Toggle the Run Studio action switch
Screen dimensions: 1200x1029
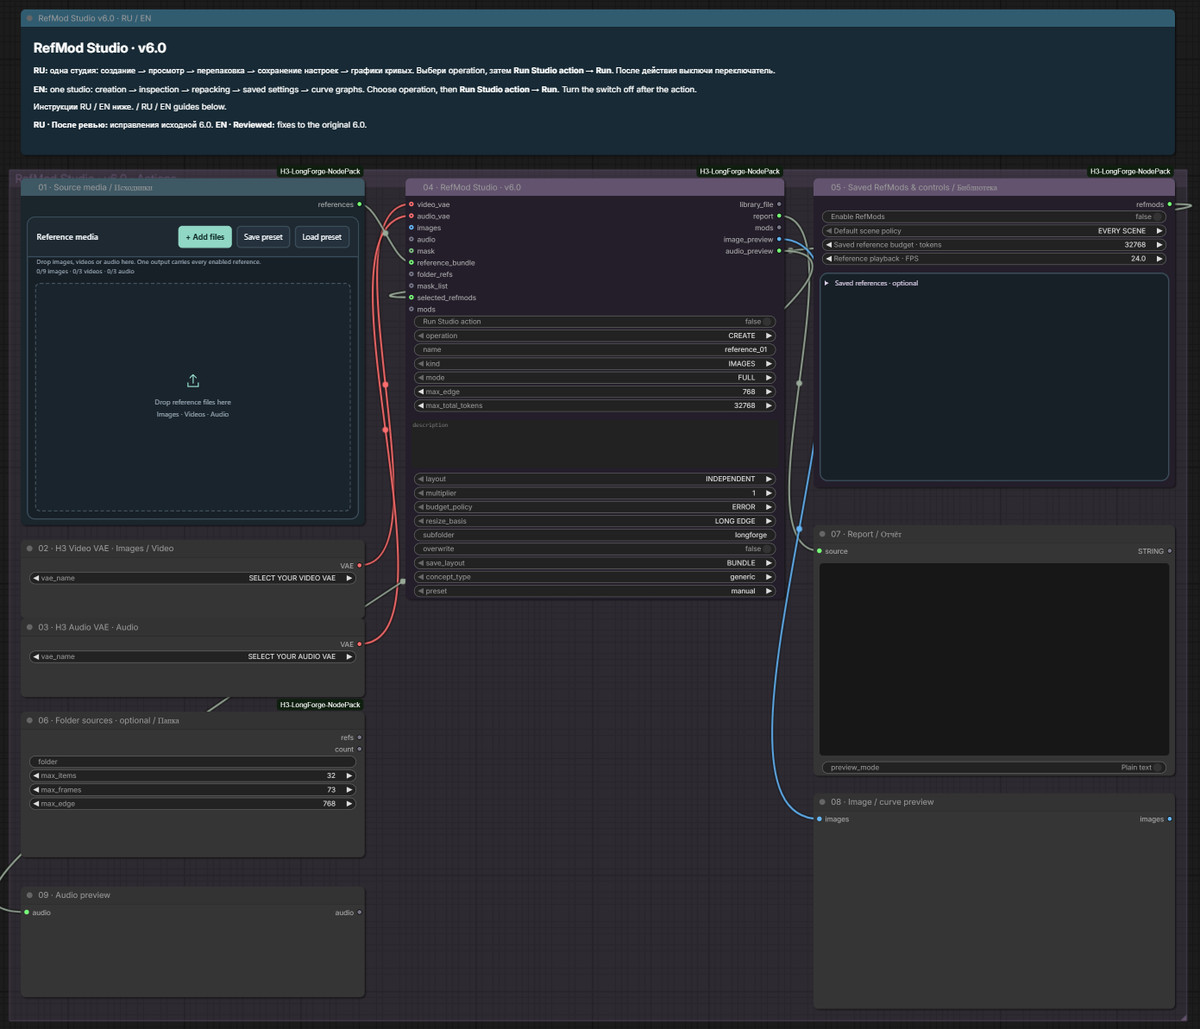click(x=767, y=322)
